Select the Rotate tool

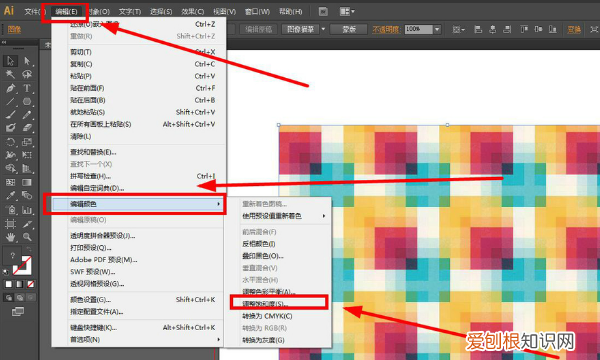tap(10, 142)
